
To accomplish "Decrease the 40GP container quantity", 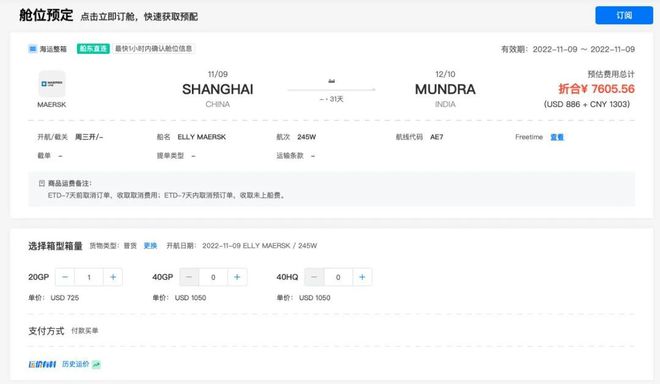I will point(189,277).
